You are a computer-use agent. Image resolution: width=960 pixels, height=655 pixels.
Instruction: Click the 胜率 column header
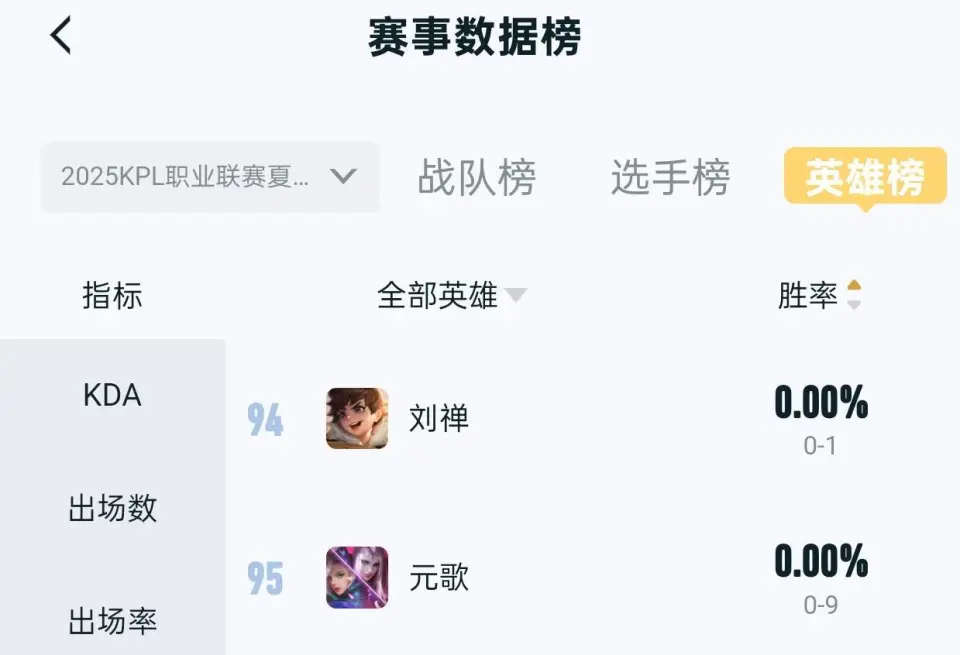coord(808,296)
